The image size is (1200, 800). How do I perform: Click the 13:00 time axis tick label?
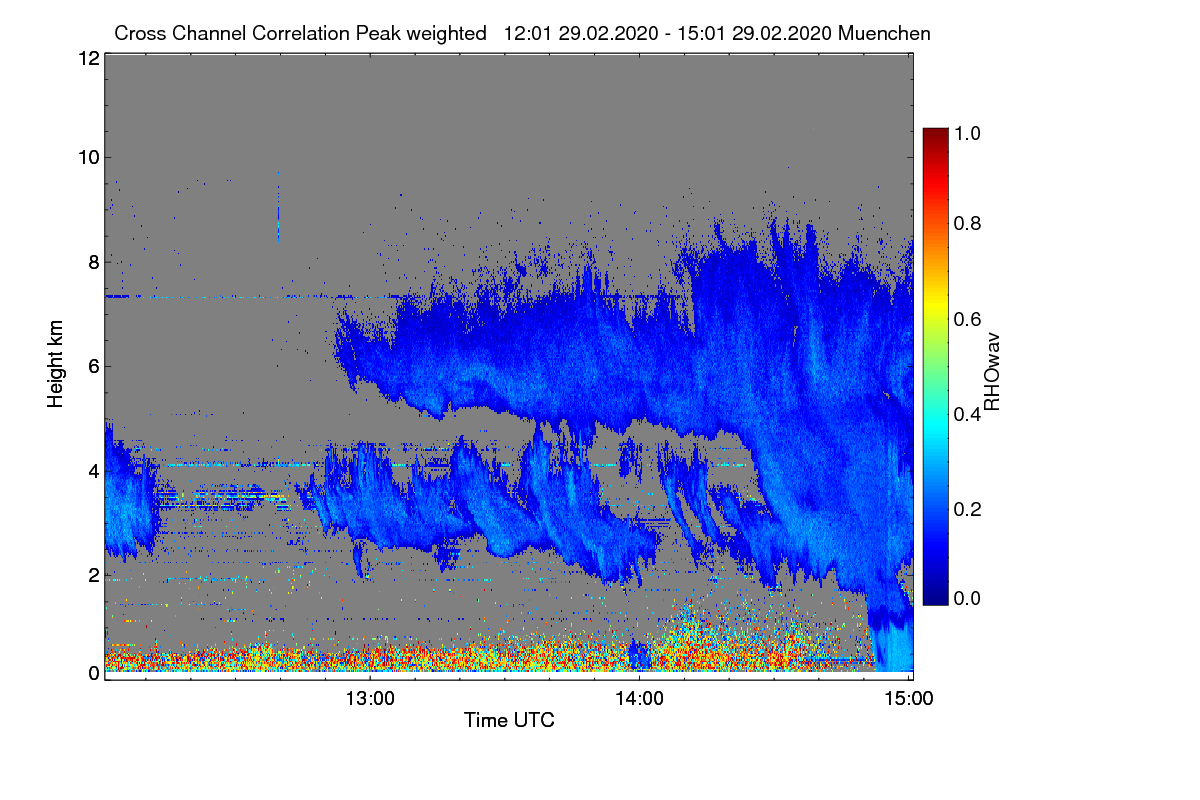coord(370,699)
